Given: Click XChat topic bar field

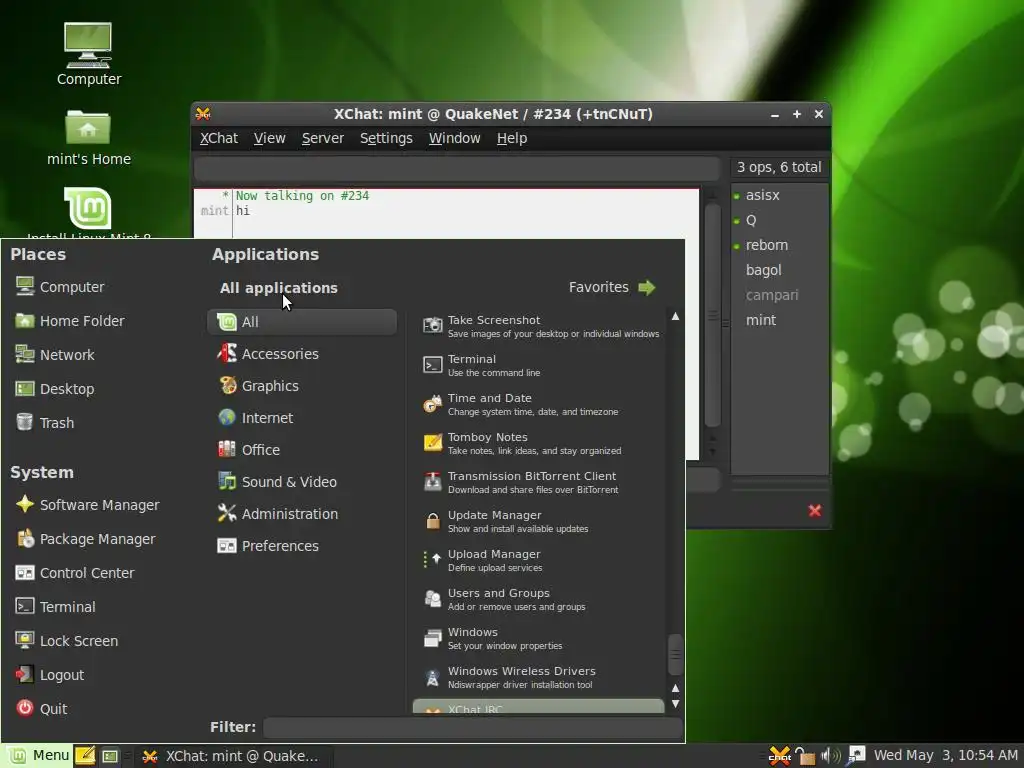Looking at the screenshot, I should point(456,168).
